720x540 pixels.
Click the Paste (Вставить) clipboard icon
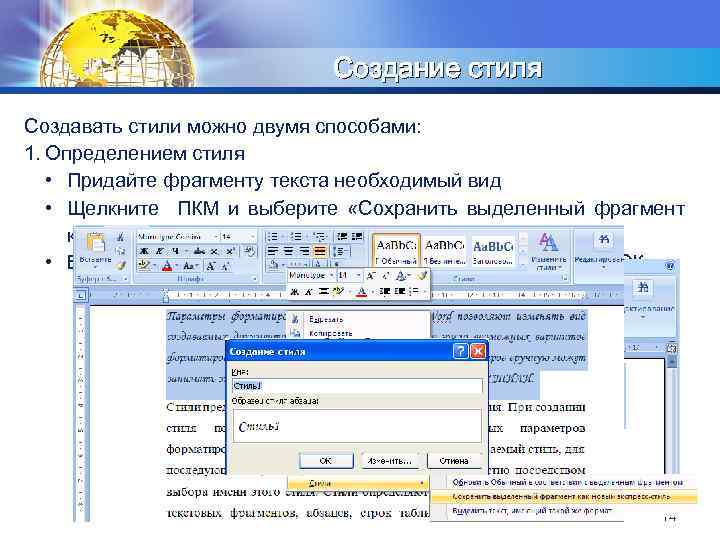(96, 242)
